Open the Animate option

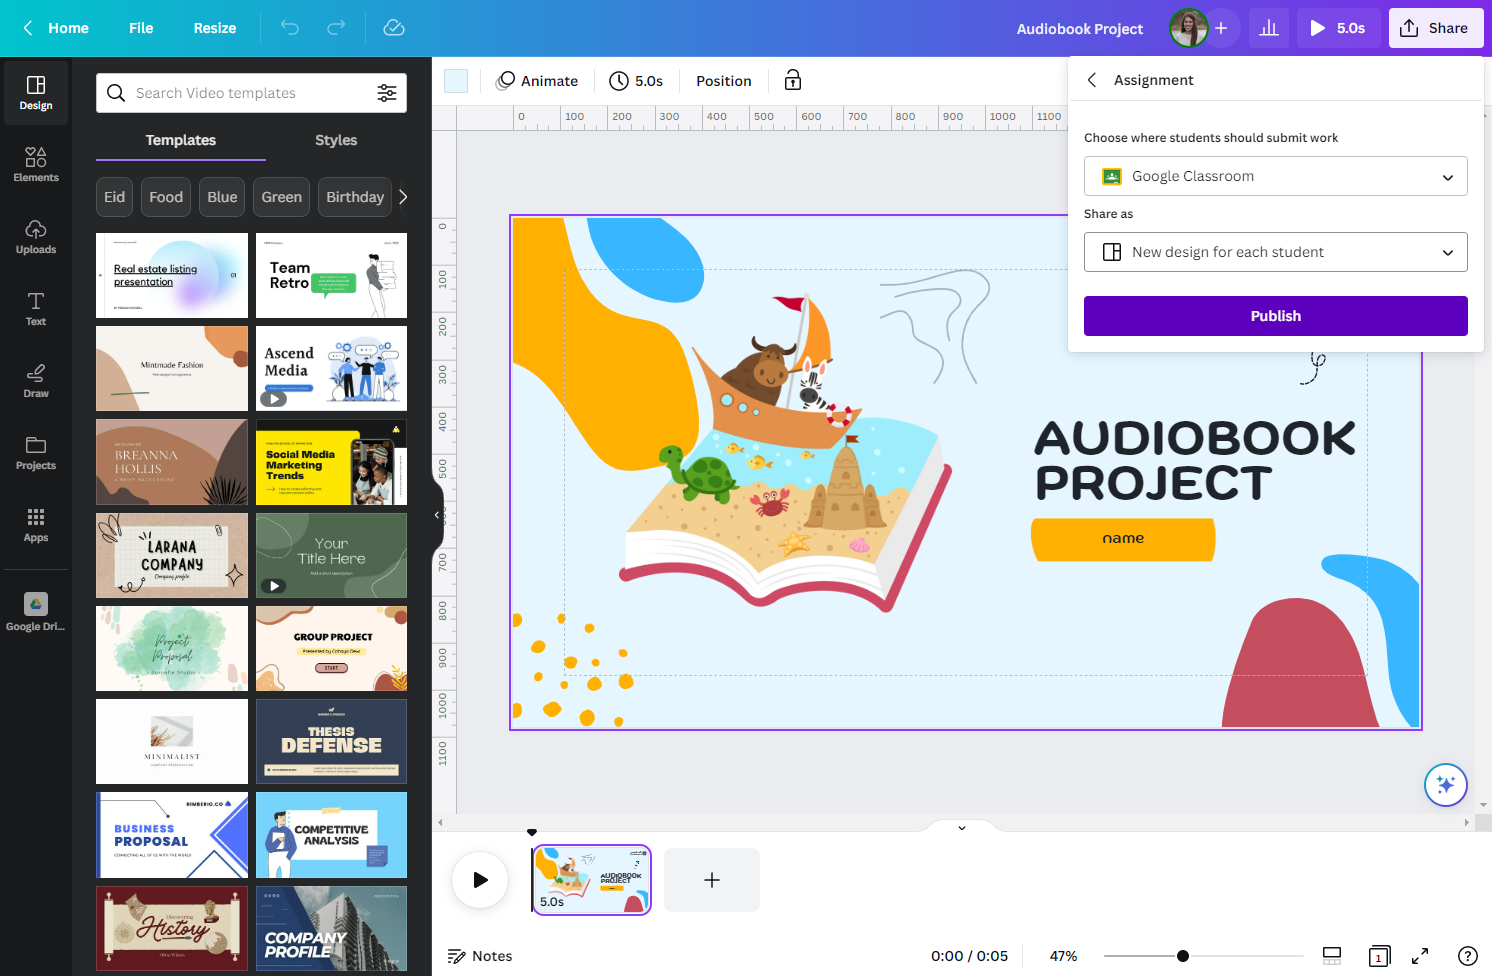(x=538, y=81)
